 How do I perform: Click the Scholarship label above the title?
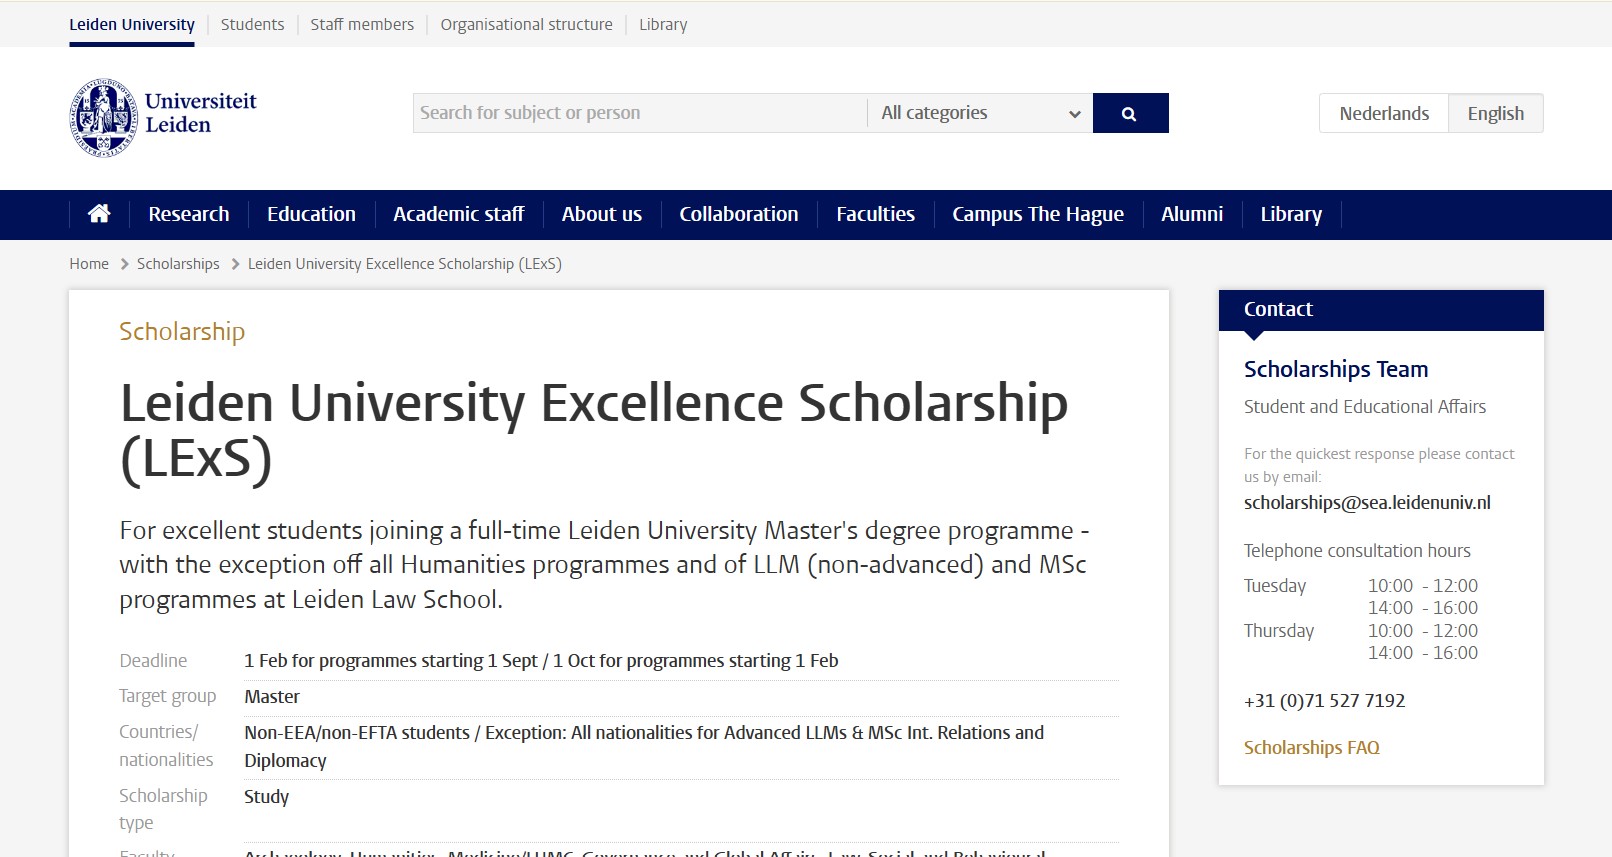182,332
